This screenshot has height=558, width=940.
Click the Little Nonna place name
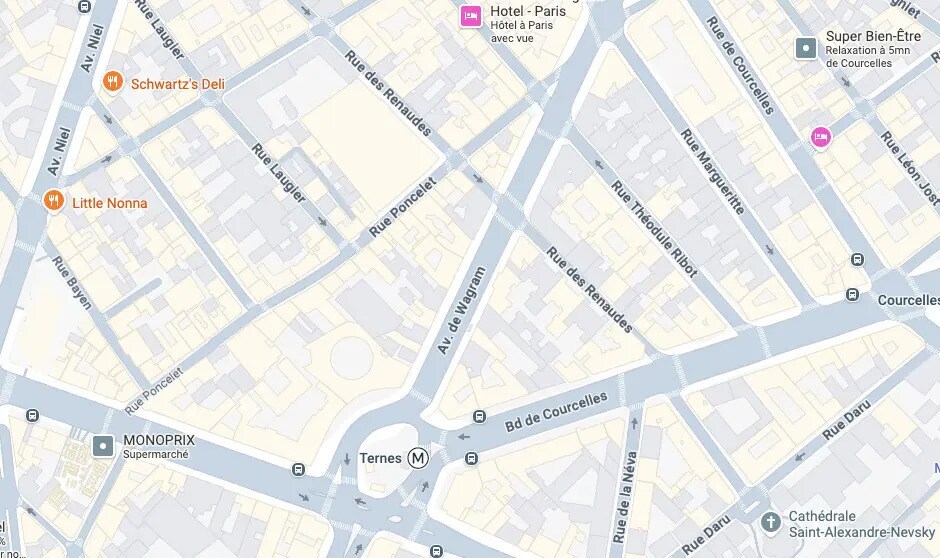coord(110,203)
